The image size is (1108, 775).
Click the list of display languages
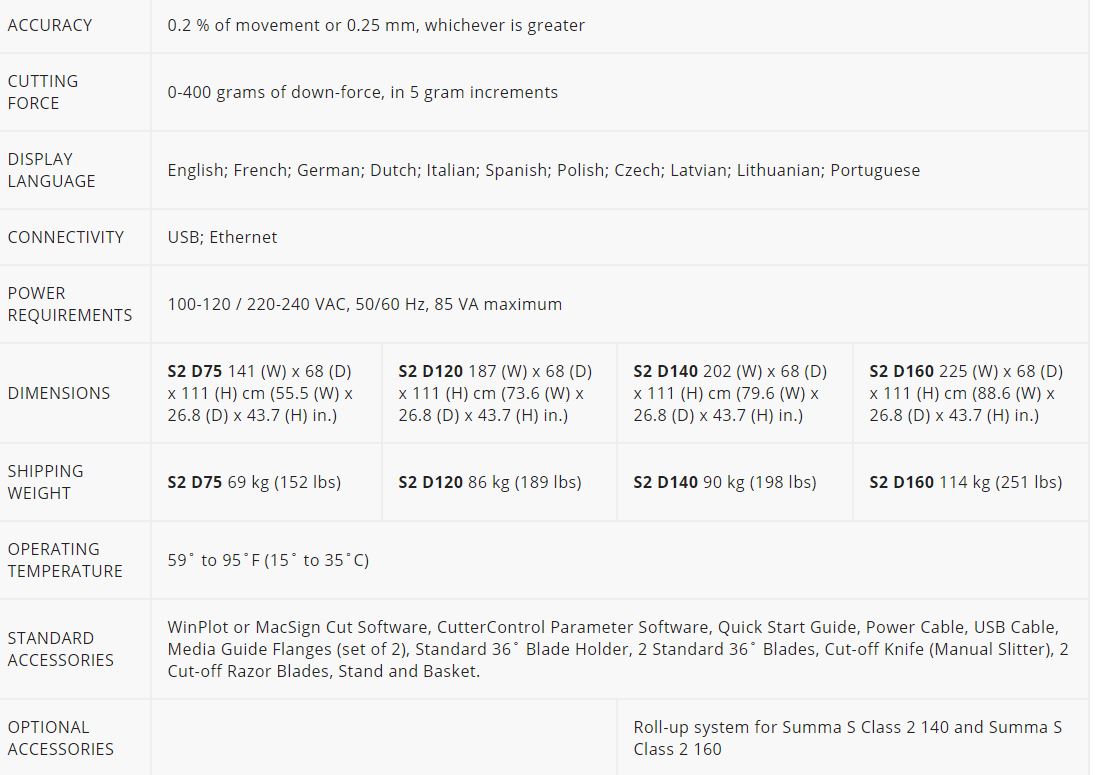(543, 170)
